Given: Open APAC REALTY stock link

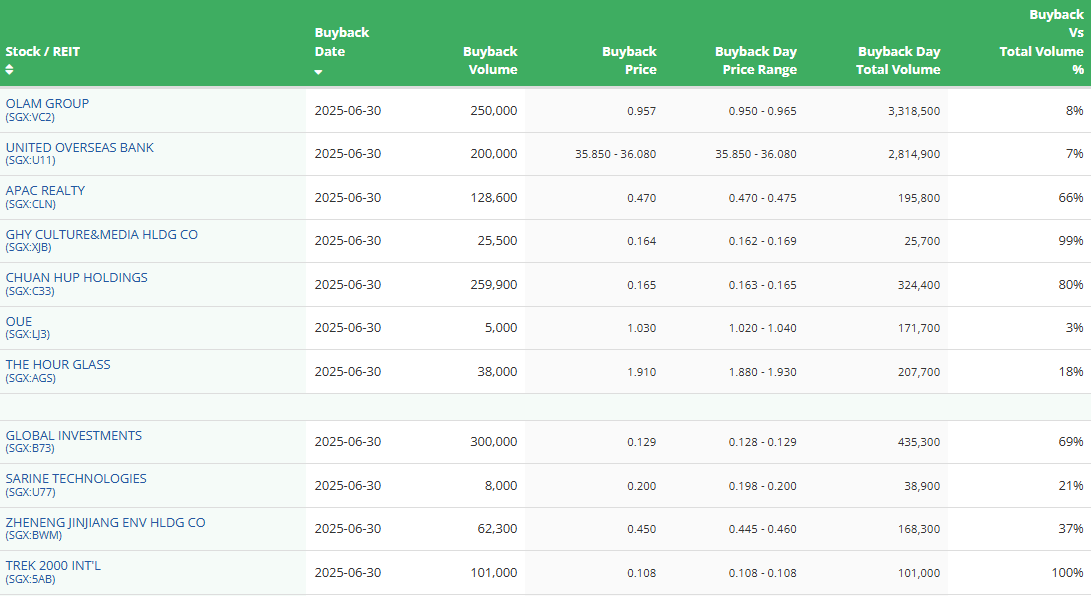Looking at the screenshot, I should [x=45, y=191].
